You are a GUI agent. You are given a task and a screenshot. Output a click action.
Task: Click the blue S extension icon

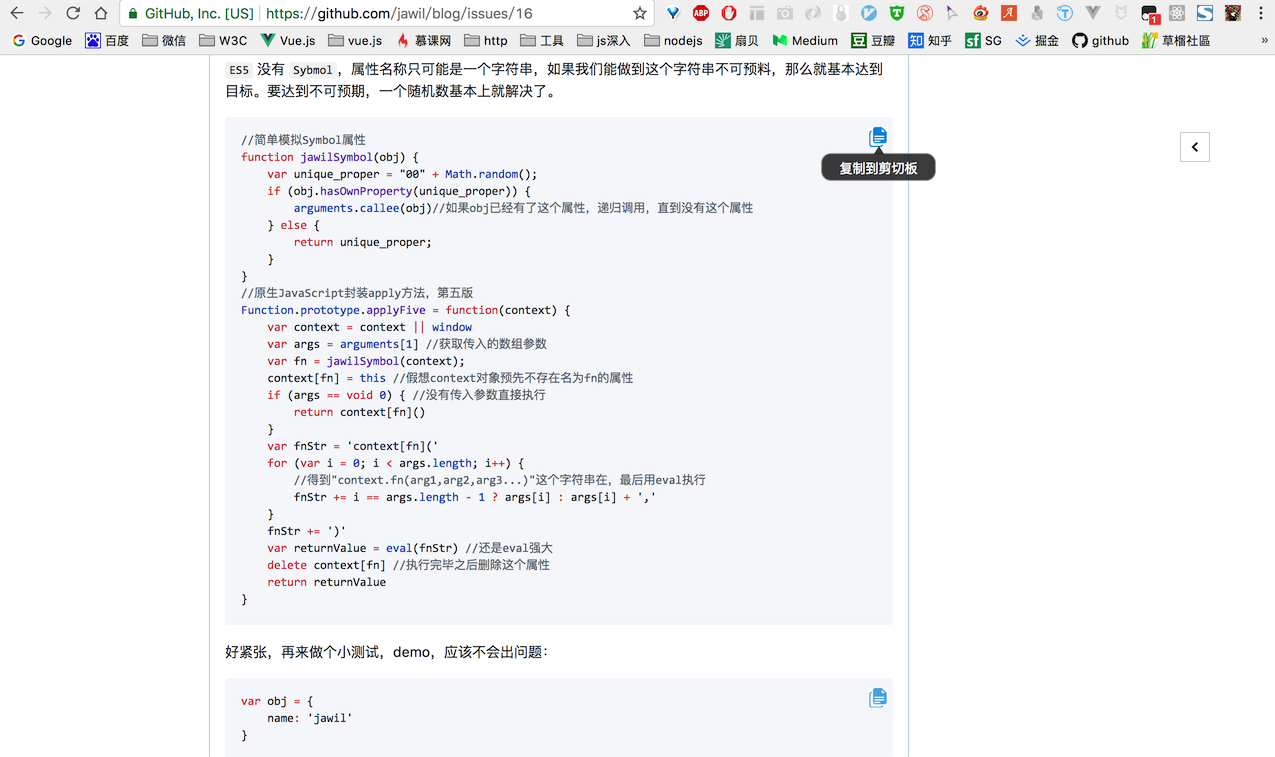1206,13
